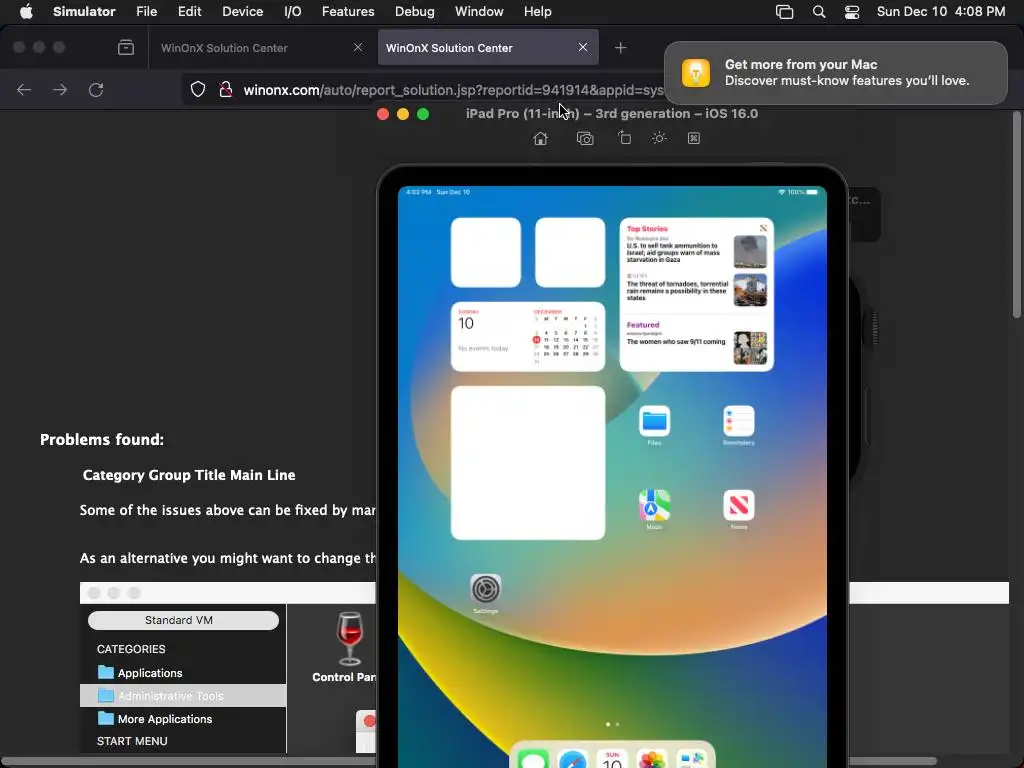Open the Window menu
1024x768 pixels.
[x=479, y=12]
